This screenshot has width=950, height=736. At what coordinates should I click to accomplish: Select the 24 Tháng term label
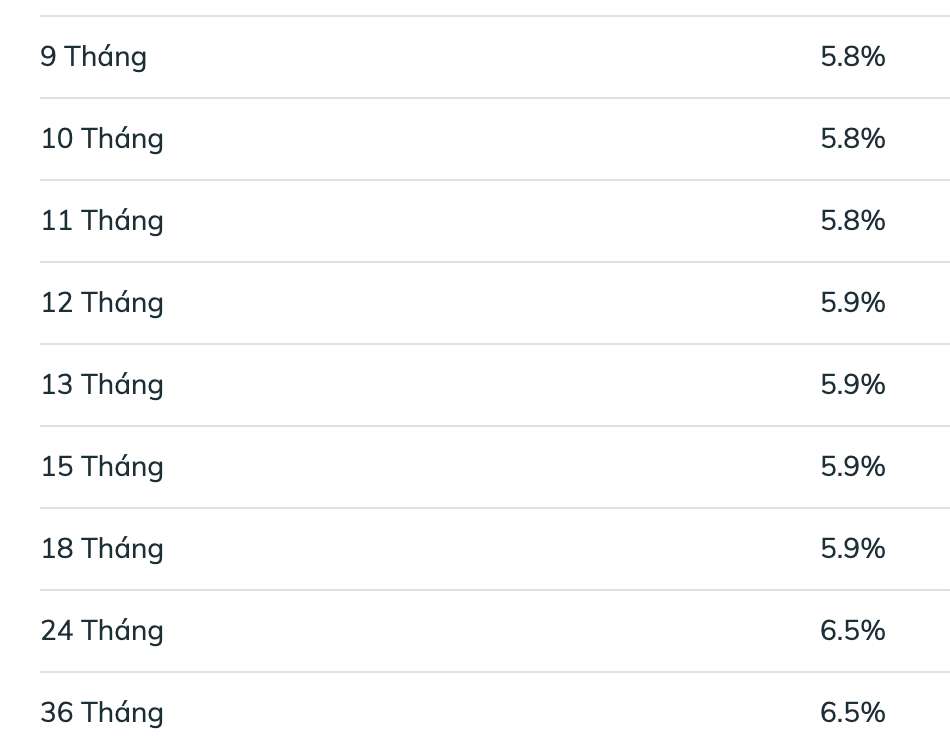[x=102, y=631]
